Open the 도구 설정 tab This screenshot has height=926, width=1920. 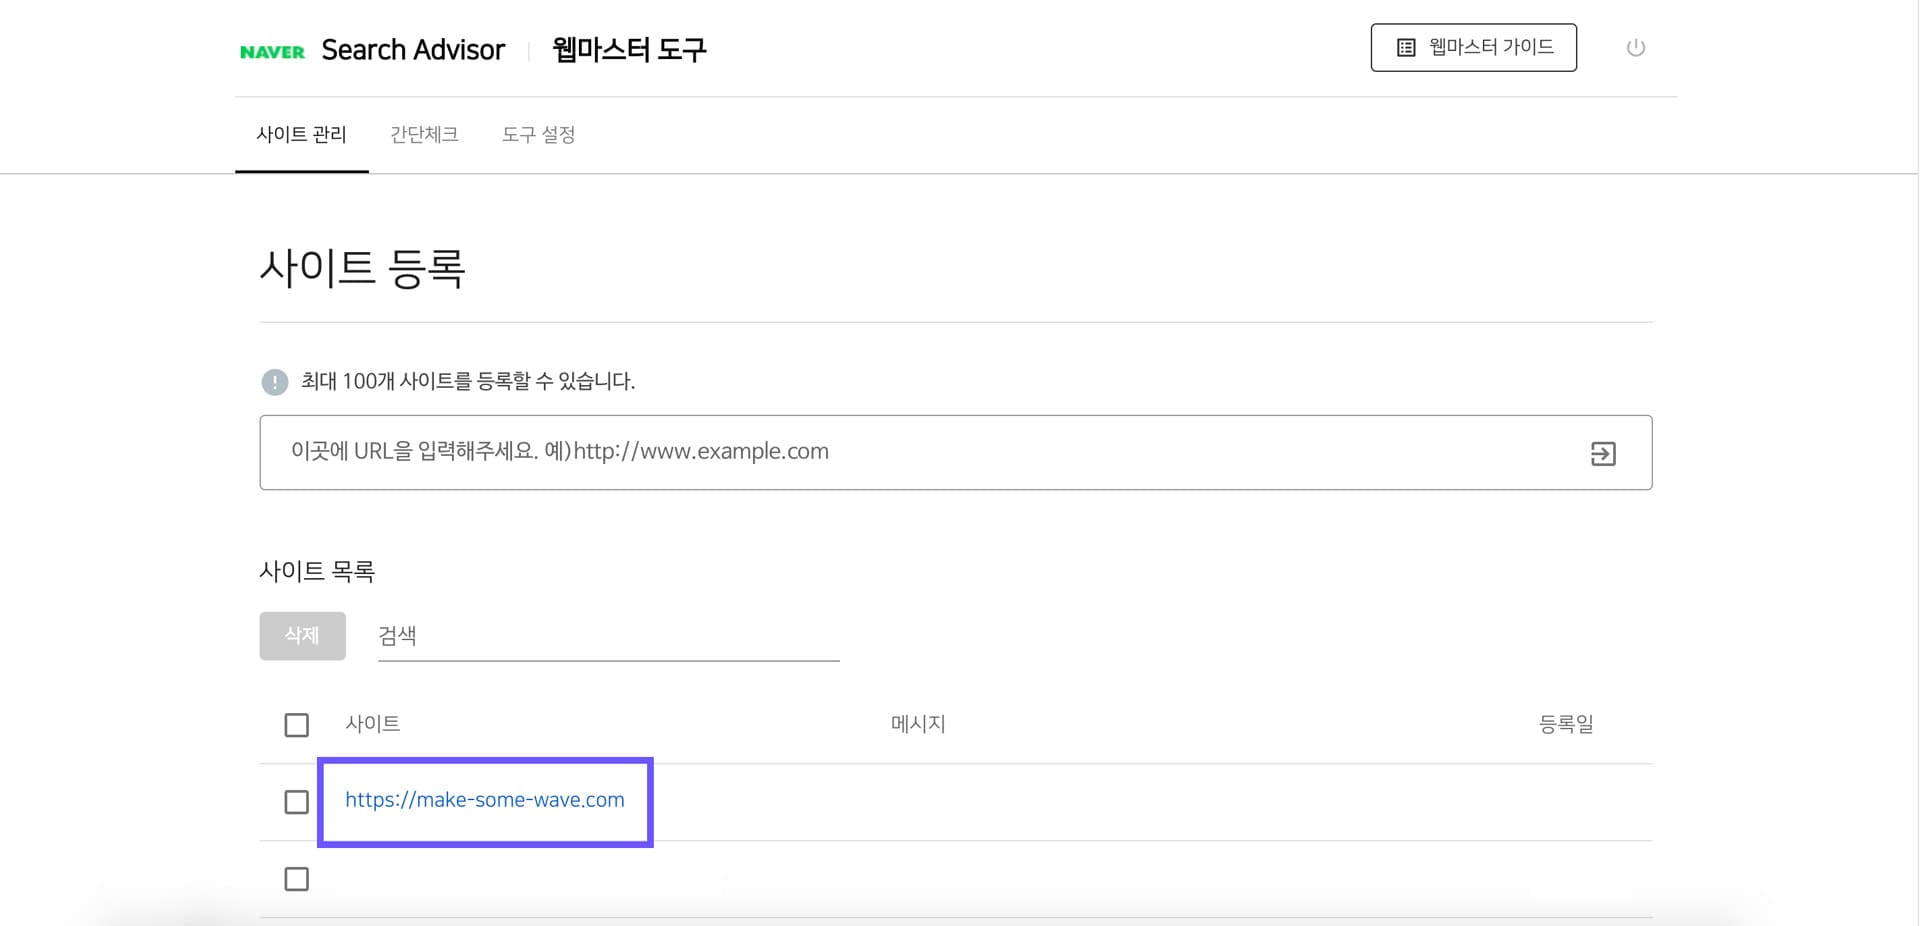coord(539,134)
